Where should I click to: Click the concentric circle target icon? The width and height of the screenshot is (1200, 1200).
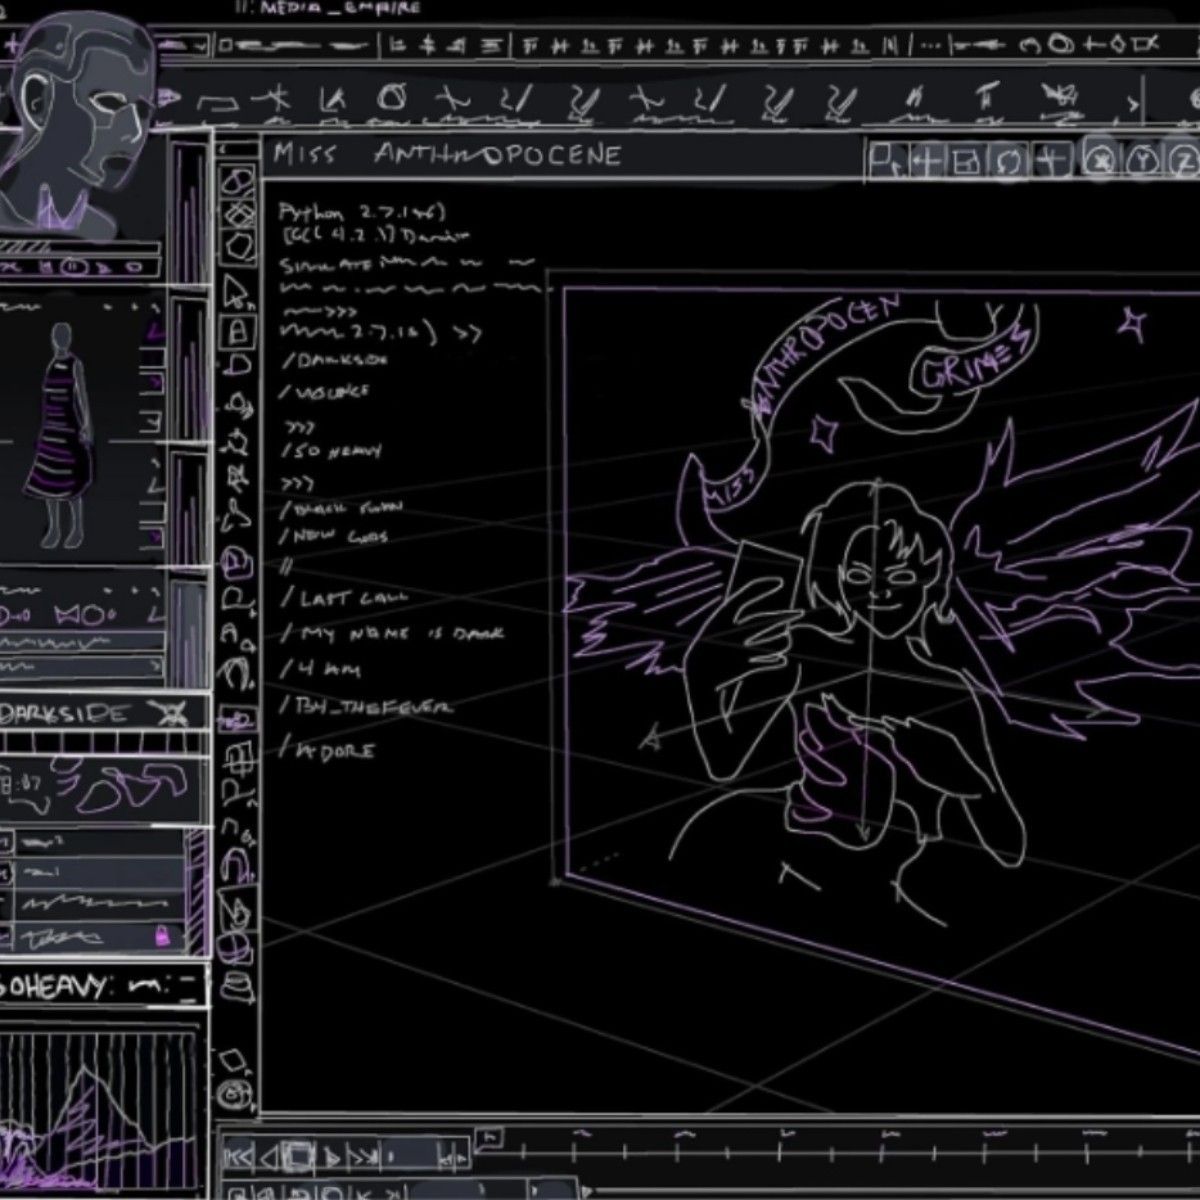[235, 1094]
